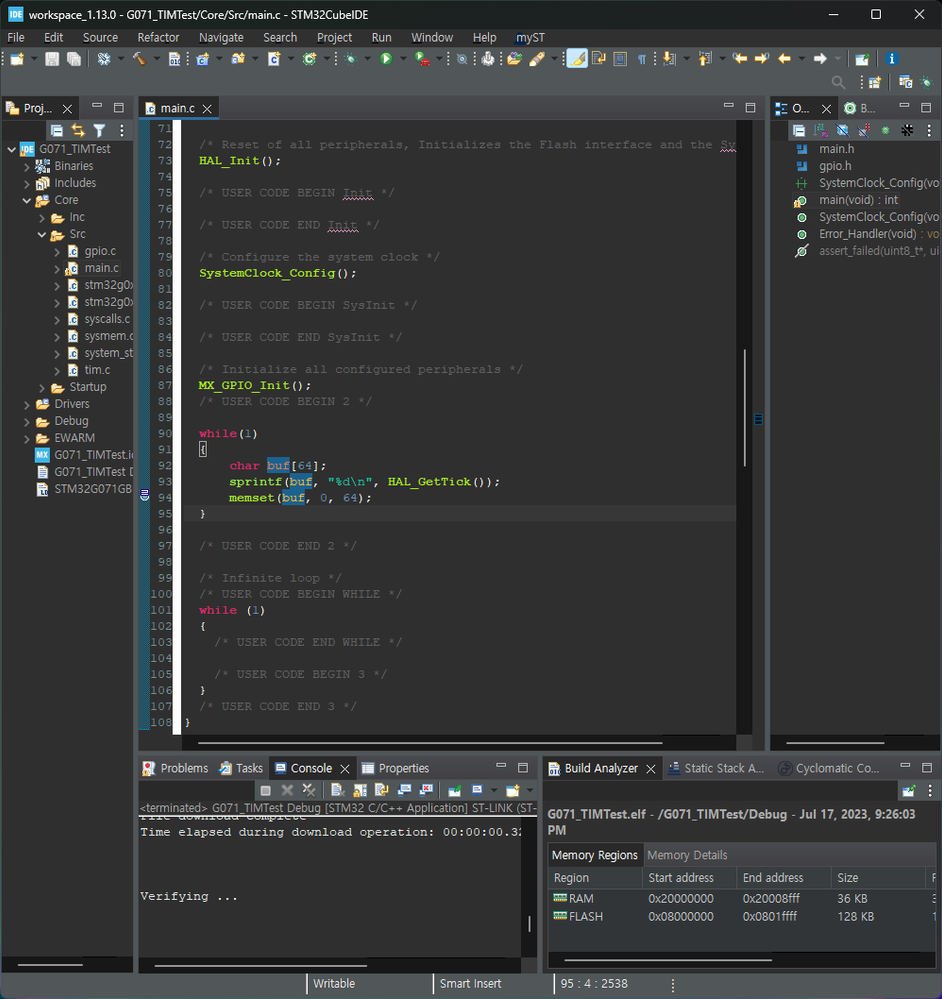Click the toolbar search magnifier icon
This screenshot has height=999, width=942.
838,82
